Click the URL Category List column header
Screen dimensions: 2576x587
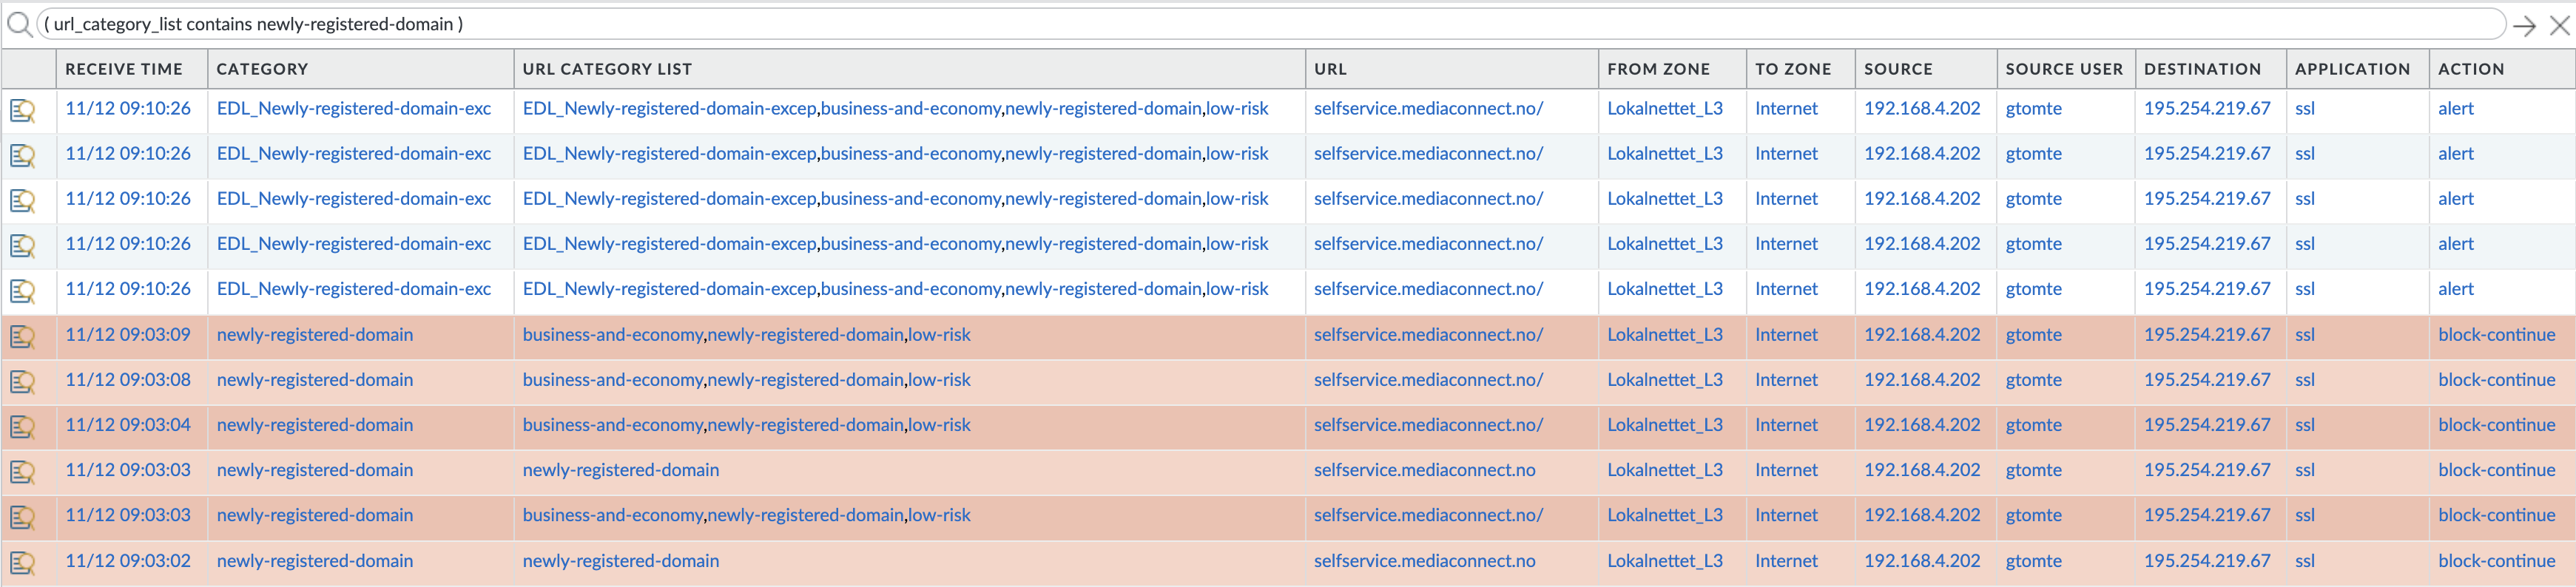607,69
